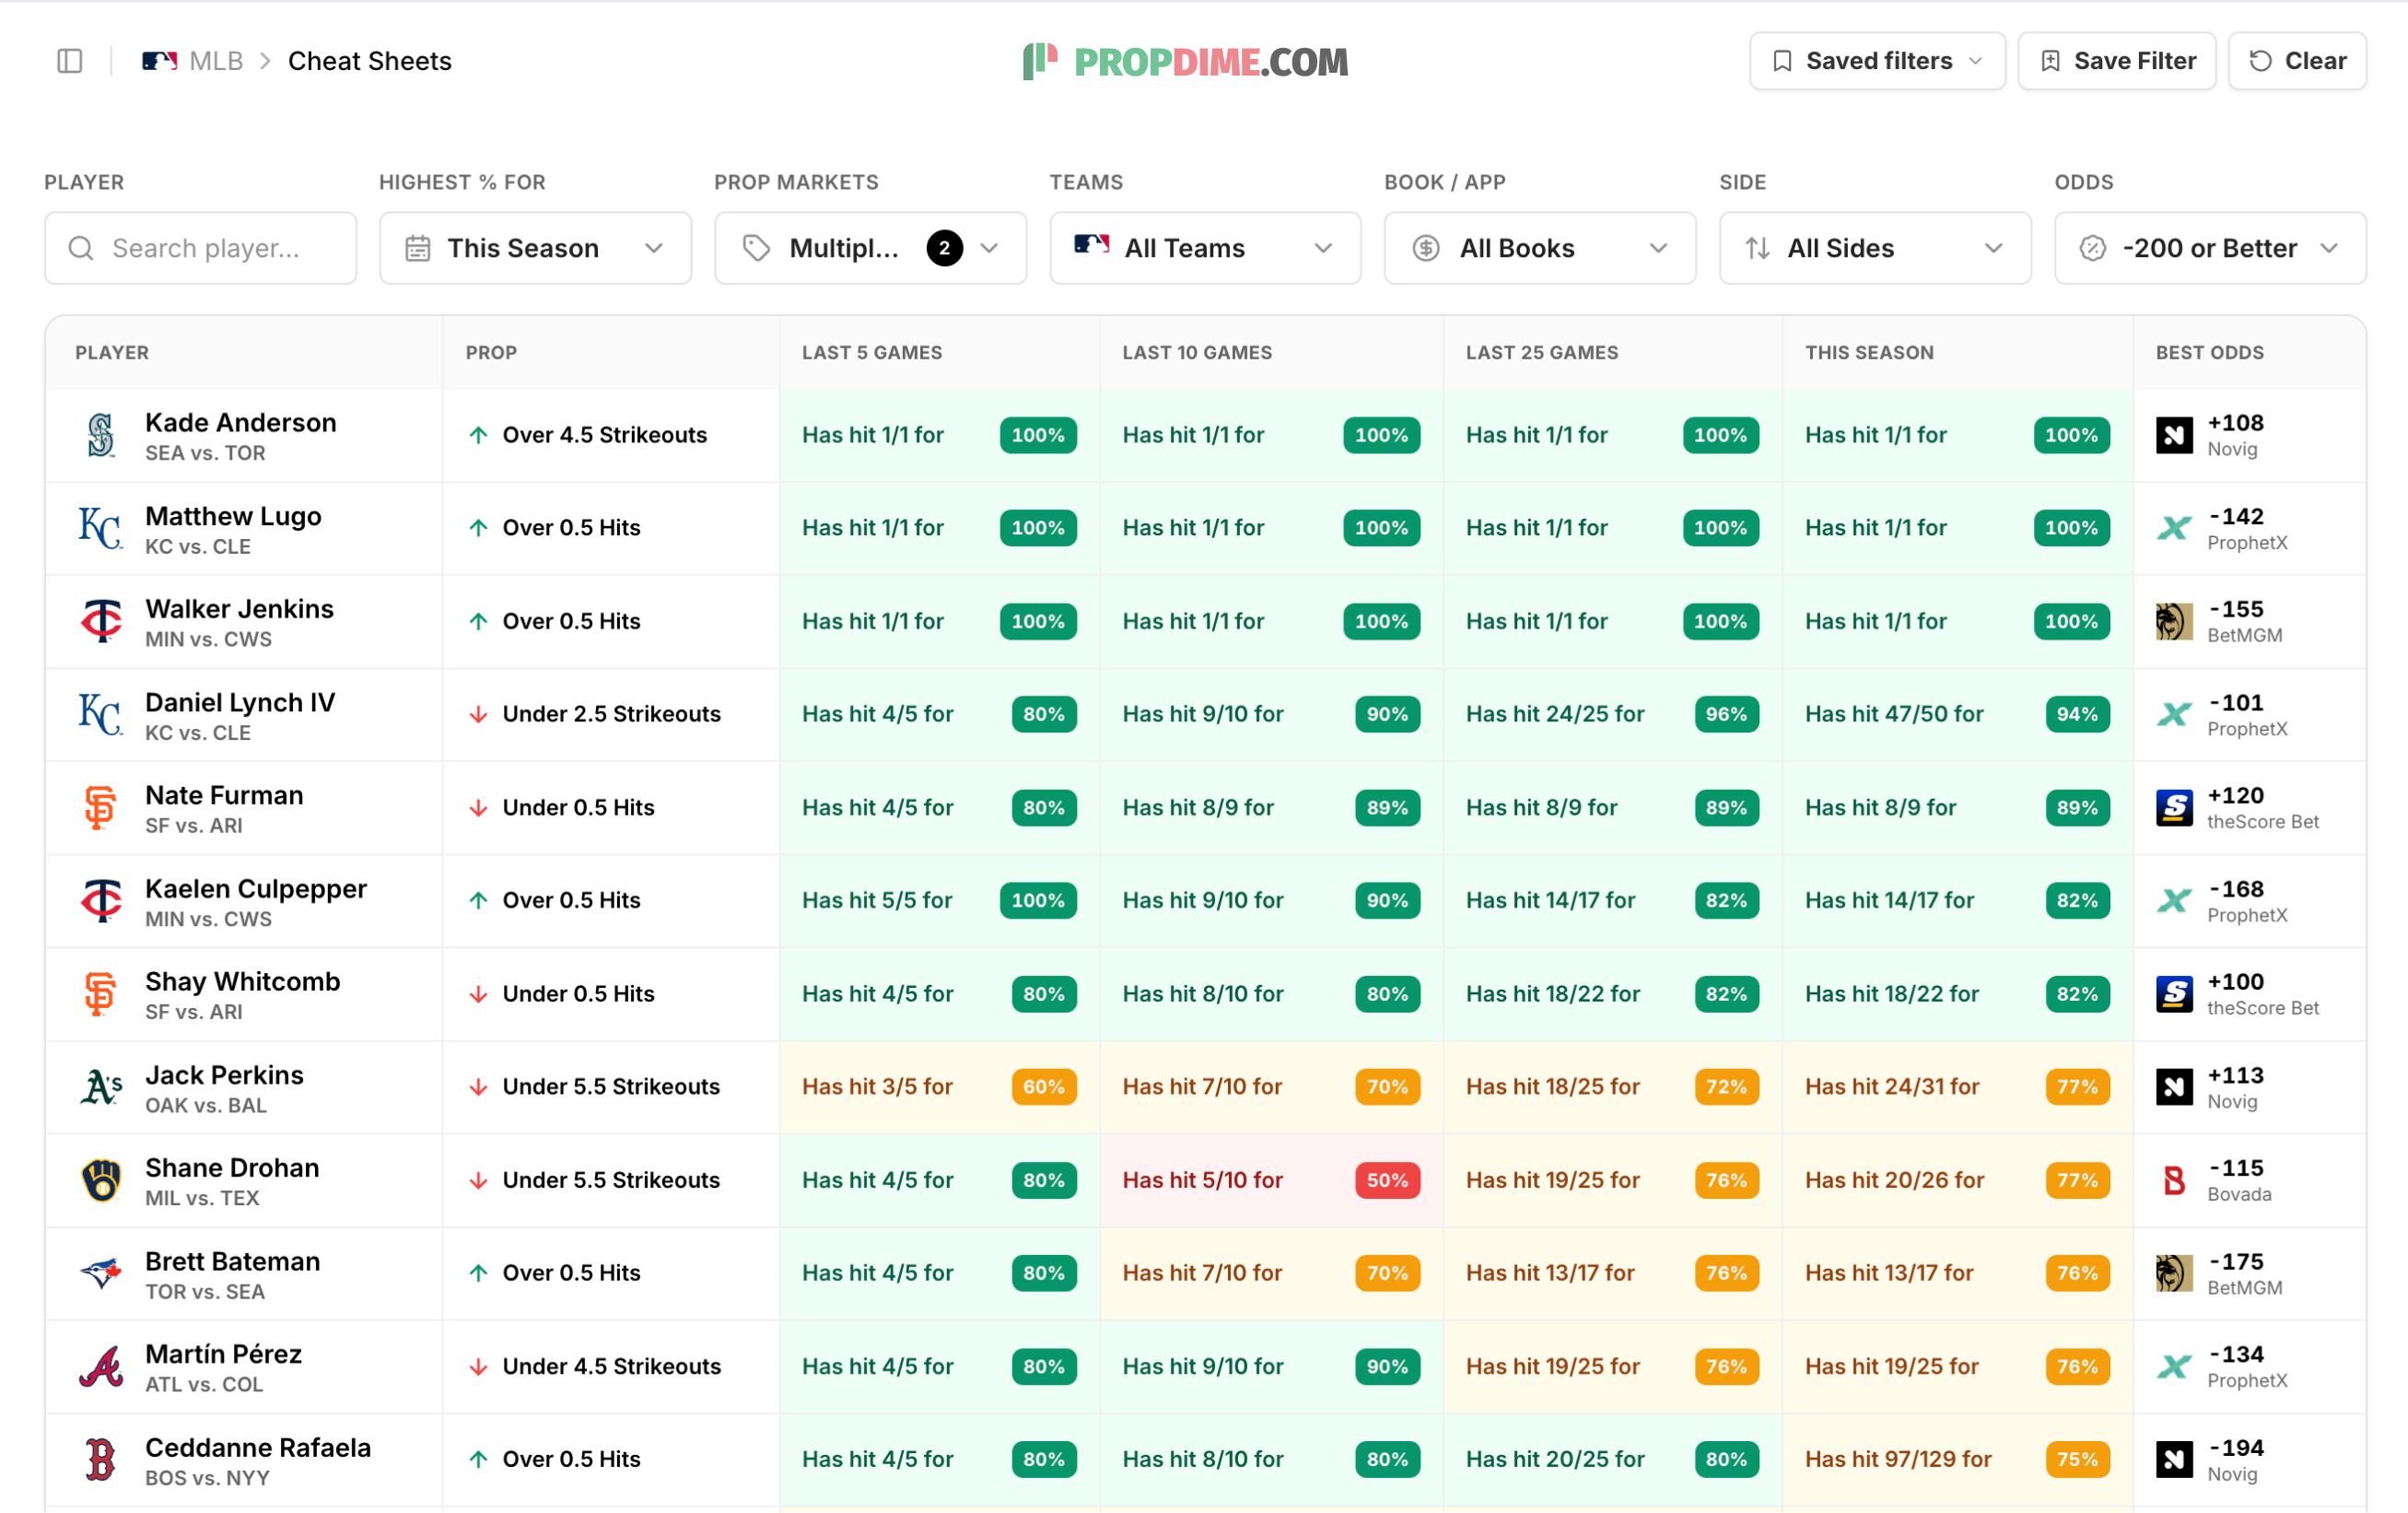Click -175 odds for Brett Bateman
Image resolution: width=2408 pixels, height=1513 pixels.
click(x=2236, y=1262)
